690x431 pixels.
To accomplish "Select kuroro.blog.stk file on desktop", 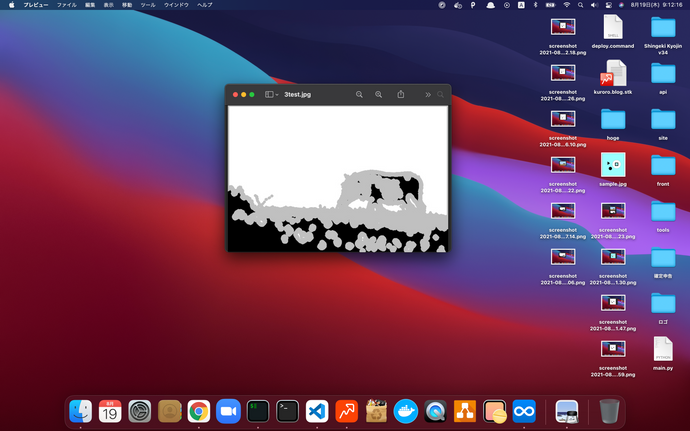I will [x=613, y=78].
